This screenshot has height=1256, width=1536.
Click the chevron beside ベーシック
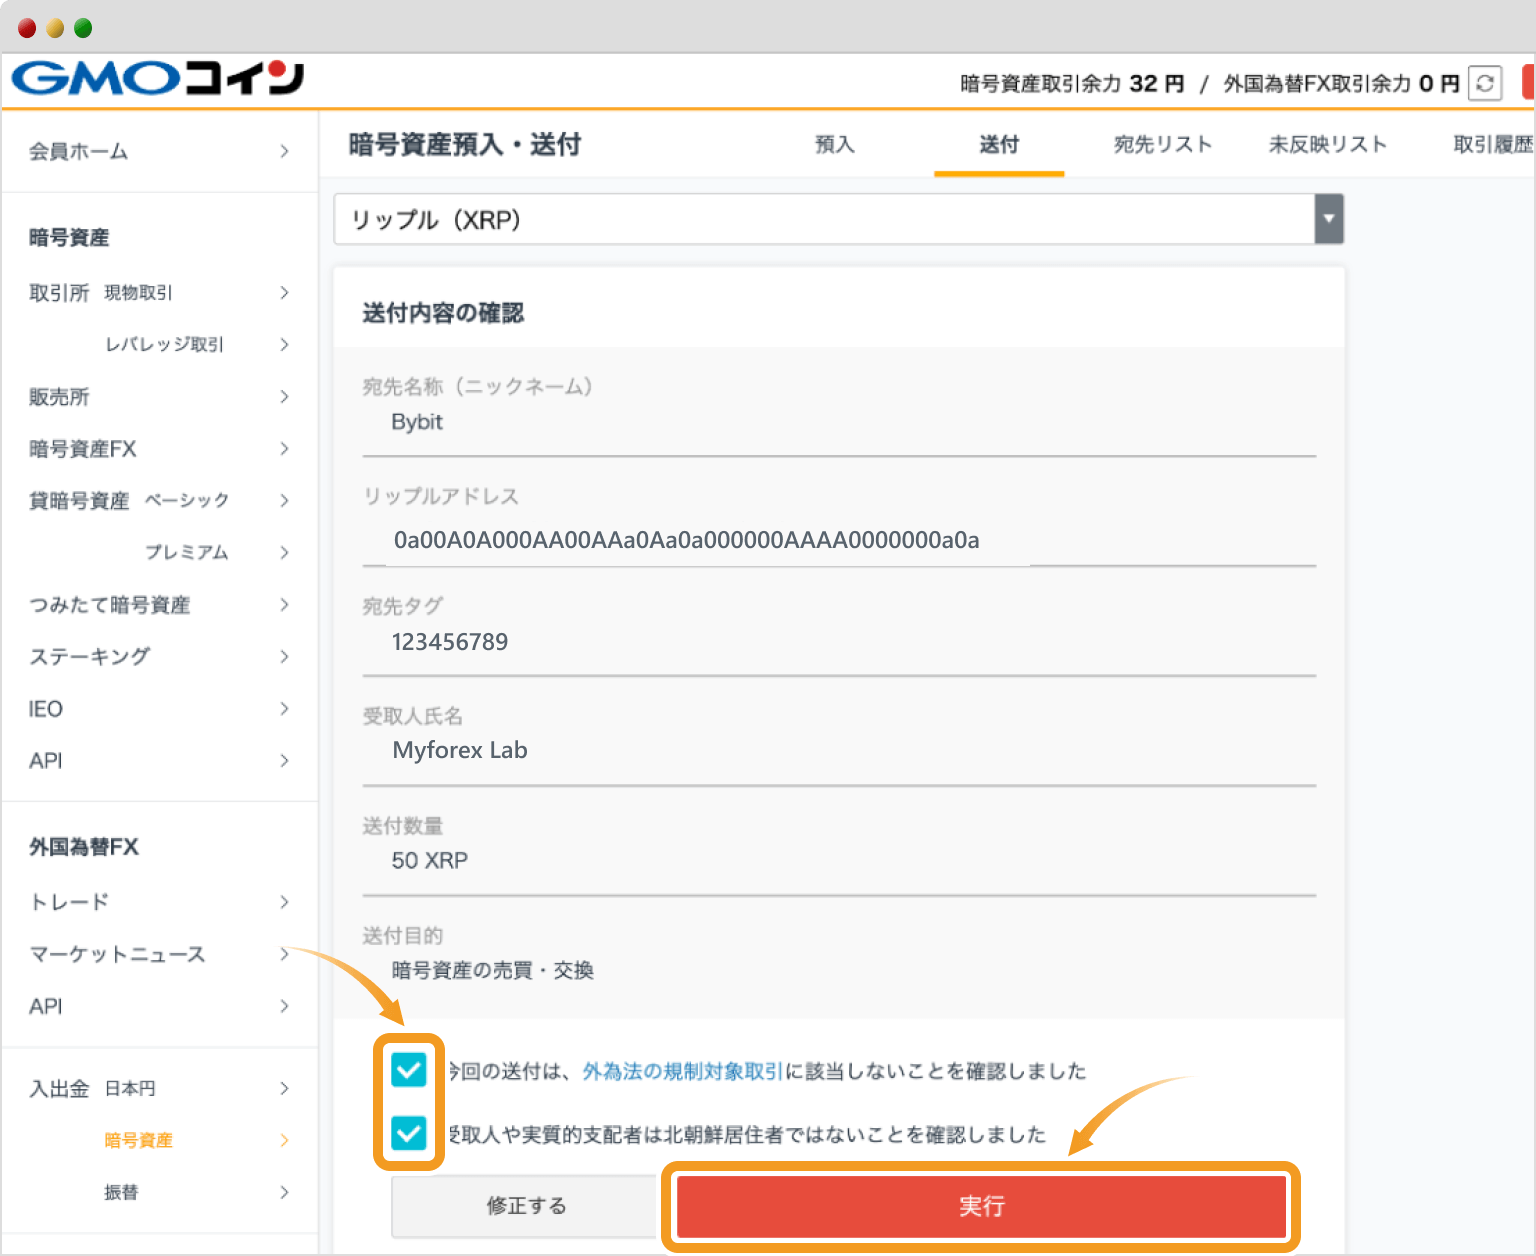tap(285, 500)
